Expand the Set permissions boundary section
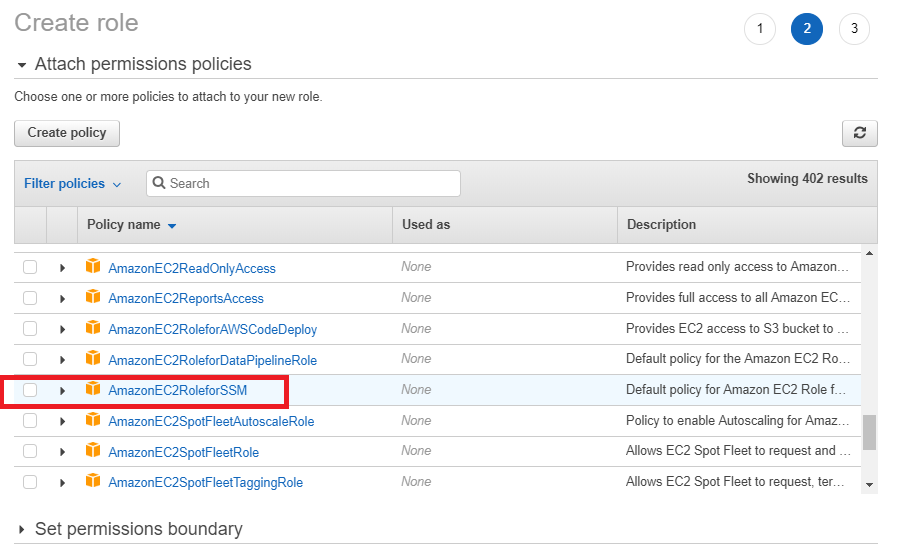This screenshot has height=551, width=898. tap(22, 529)
